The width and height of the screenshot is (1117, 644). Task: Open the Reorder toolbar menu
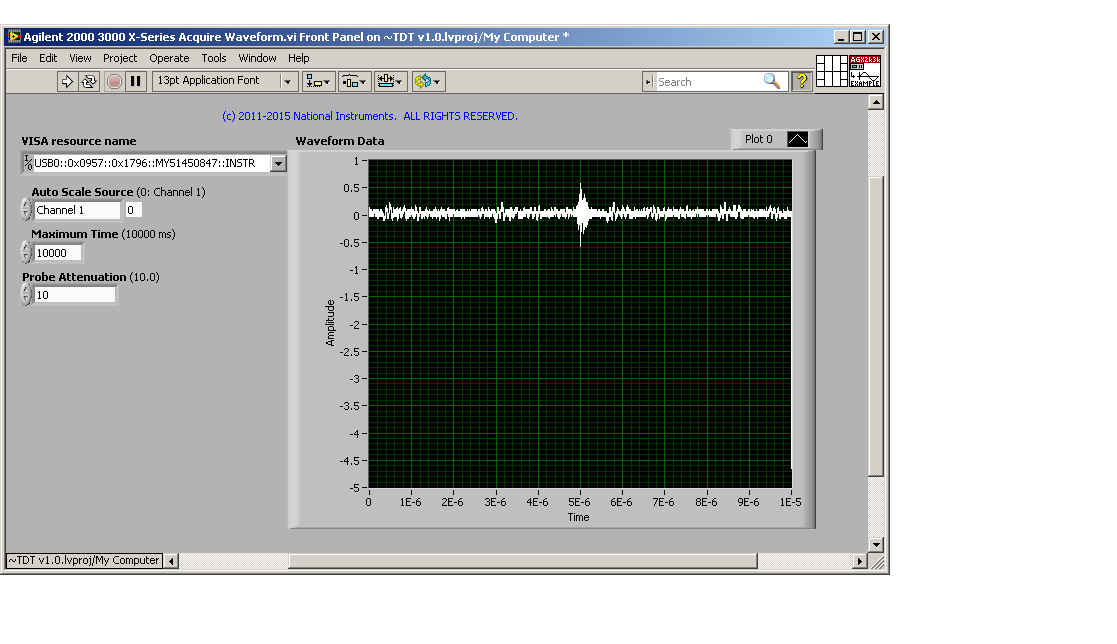pos(428,81)
